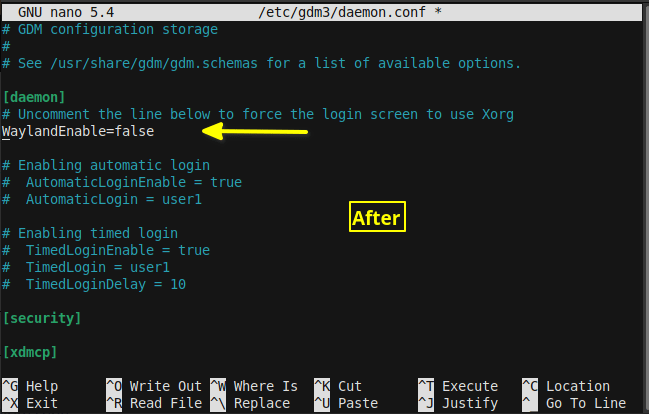Select the ^O Write Out shortcut
The height and width of the screenshot is (414, 649).
point(154,386)
